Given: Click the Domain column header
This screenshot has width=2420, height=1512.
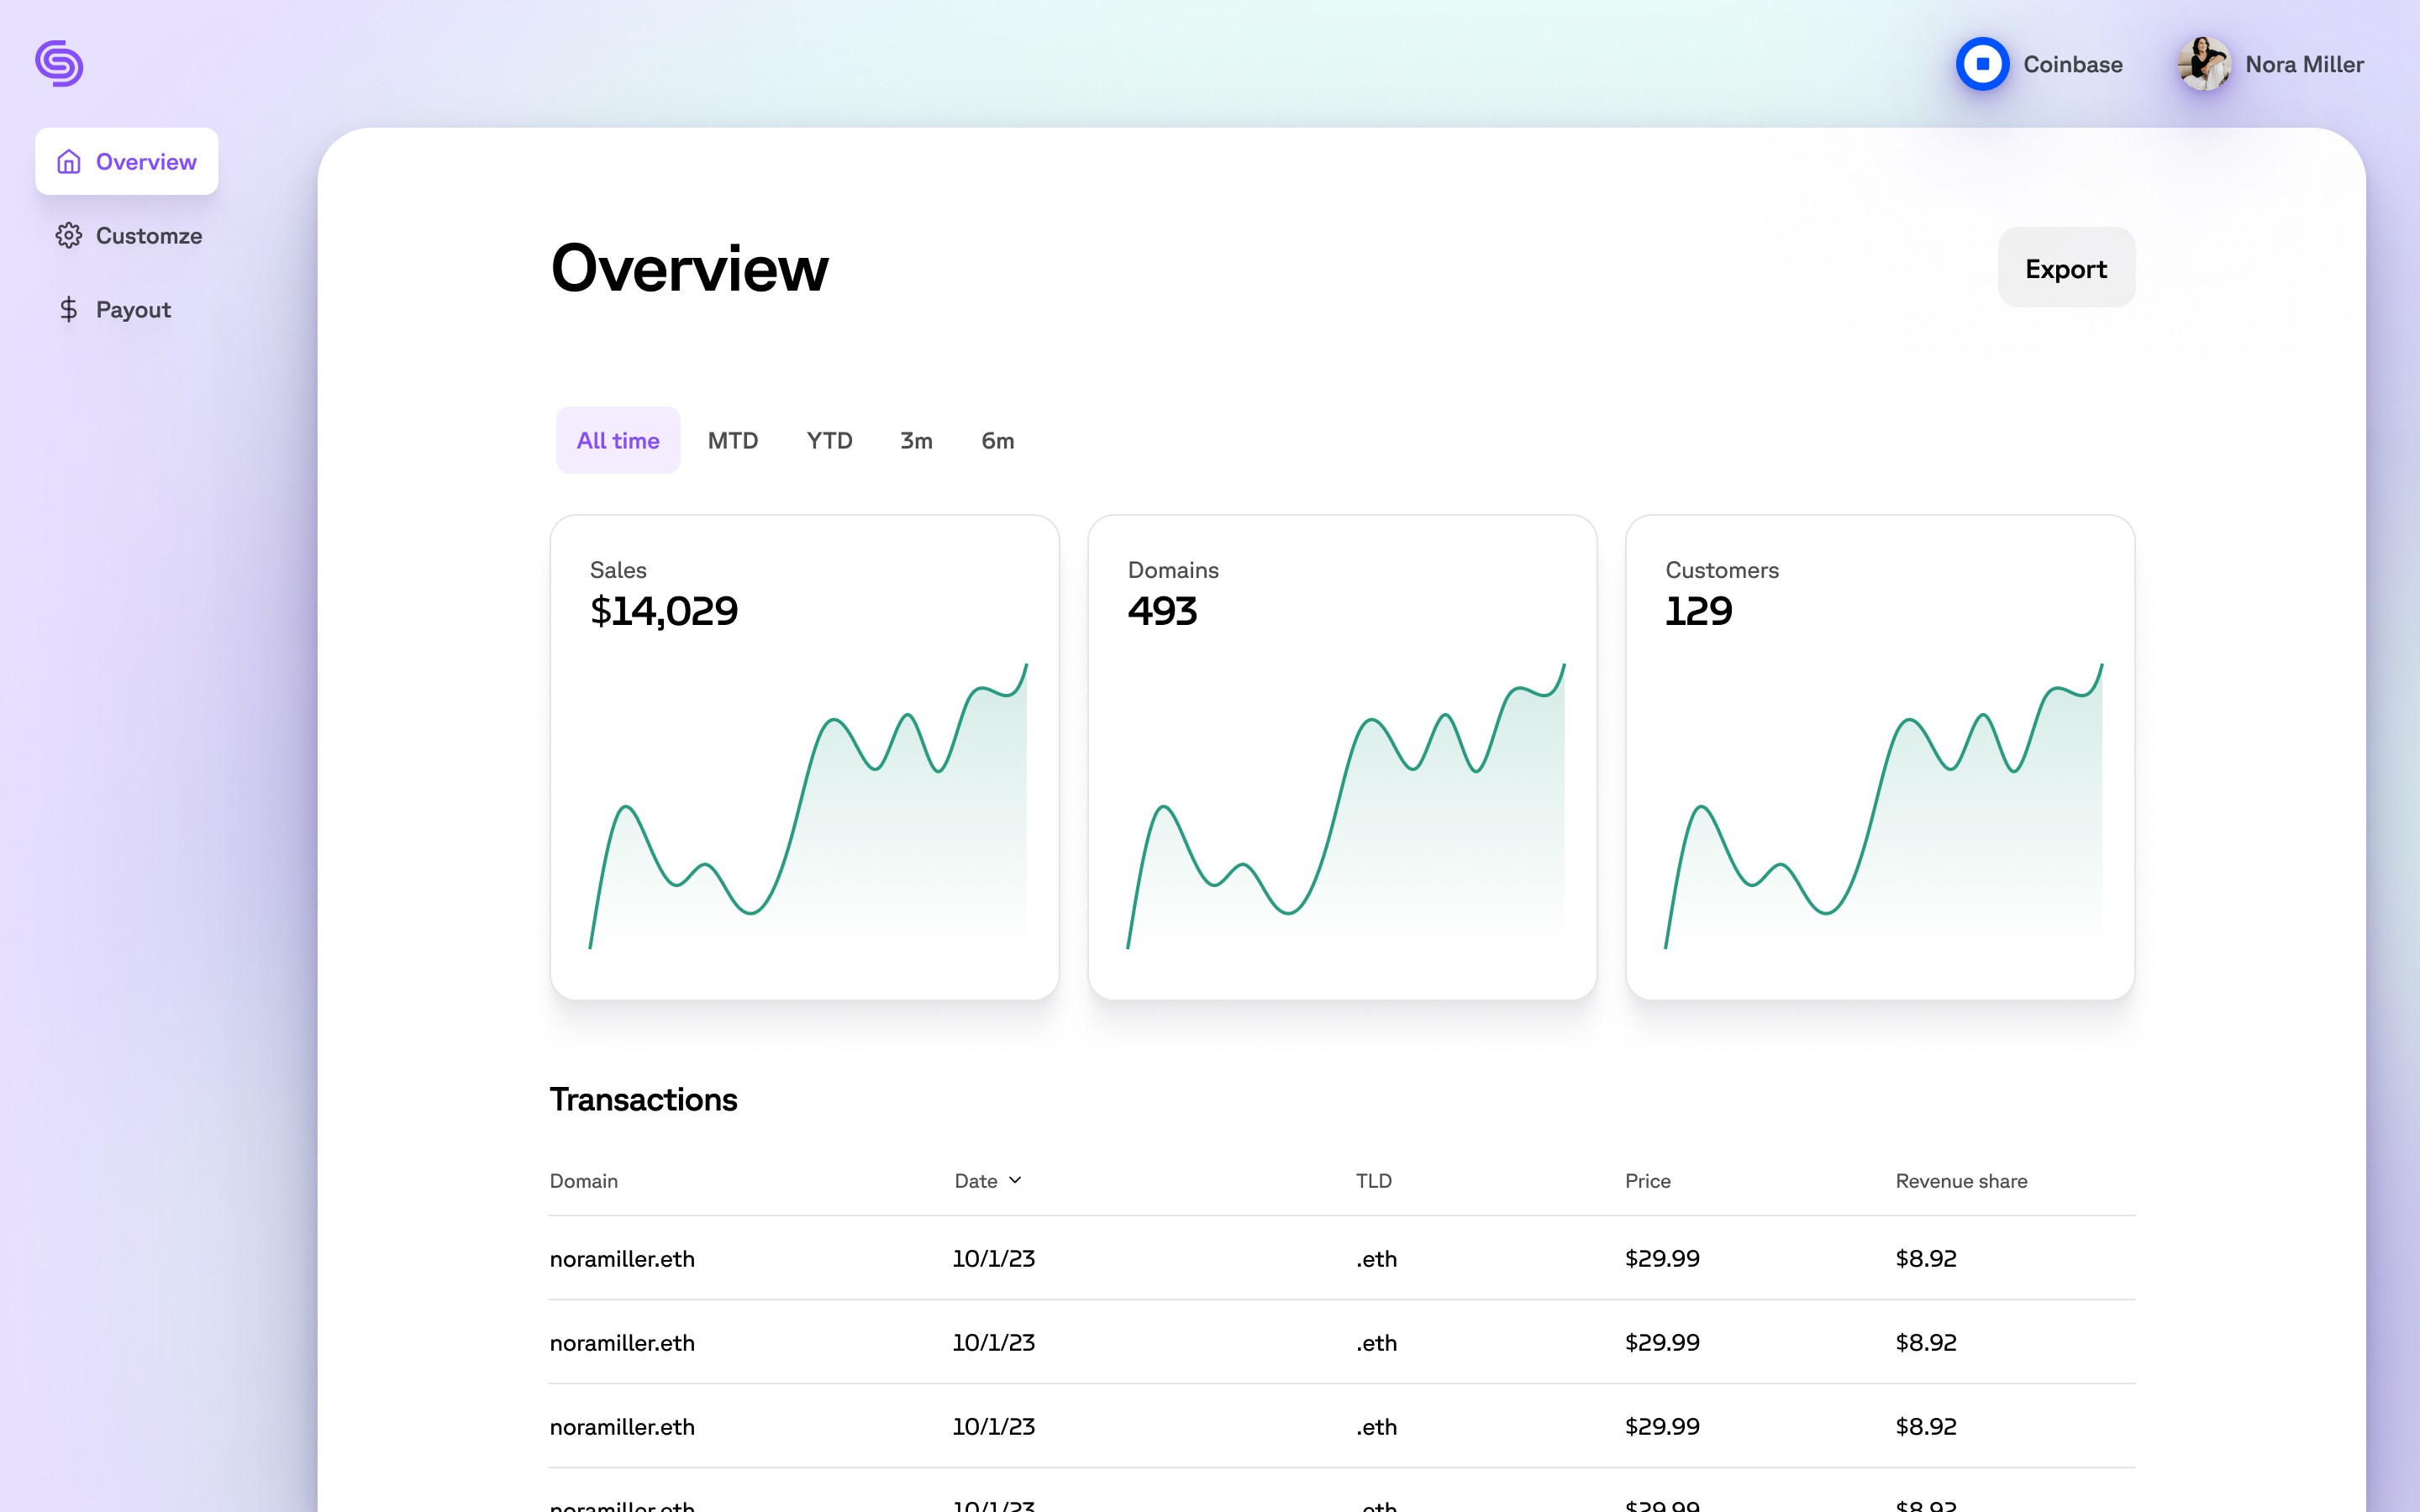Looking at the screenshot, I should [x=584, y=1181].
